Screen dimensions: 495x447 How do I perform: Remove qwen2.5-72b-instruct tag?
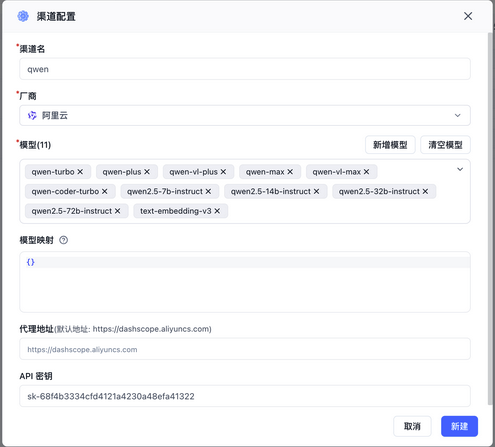pyautogui.click(x=117, y=211)
